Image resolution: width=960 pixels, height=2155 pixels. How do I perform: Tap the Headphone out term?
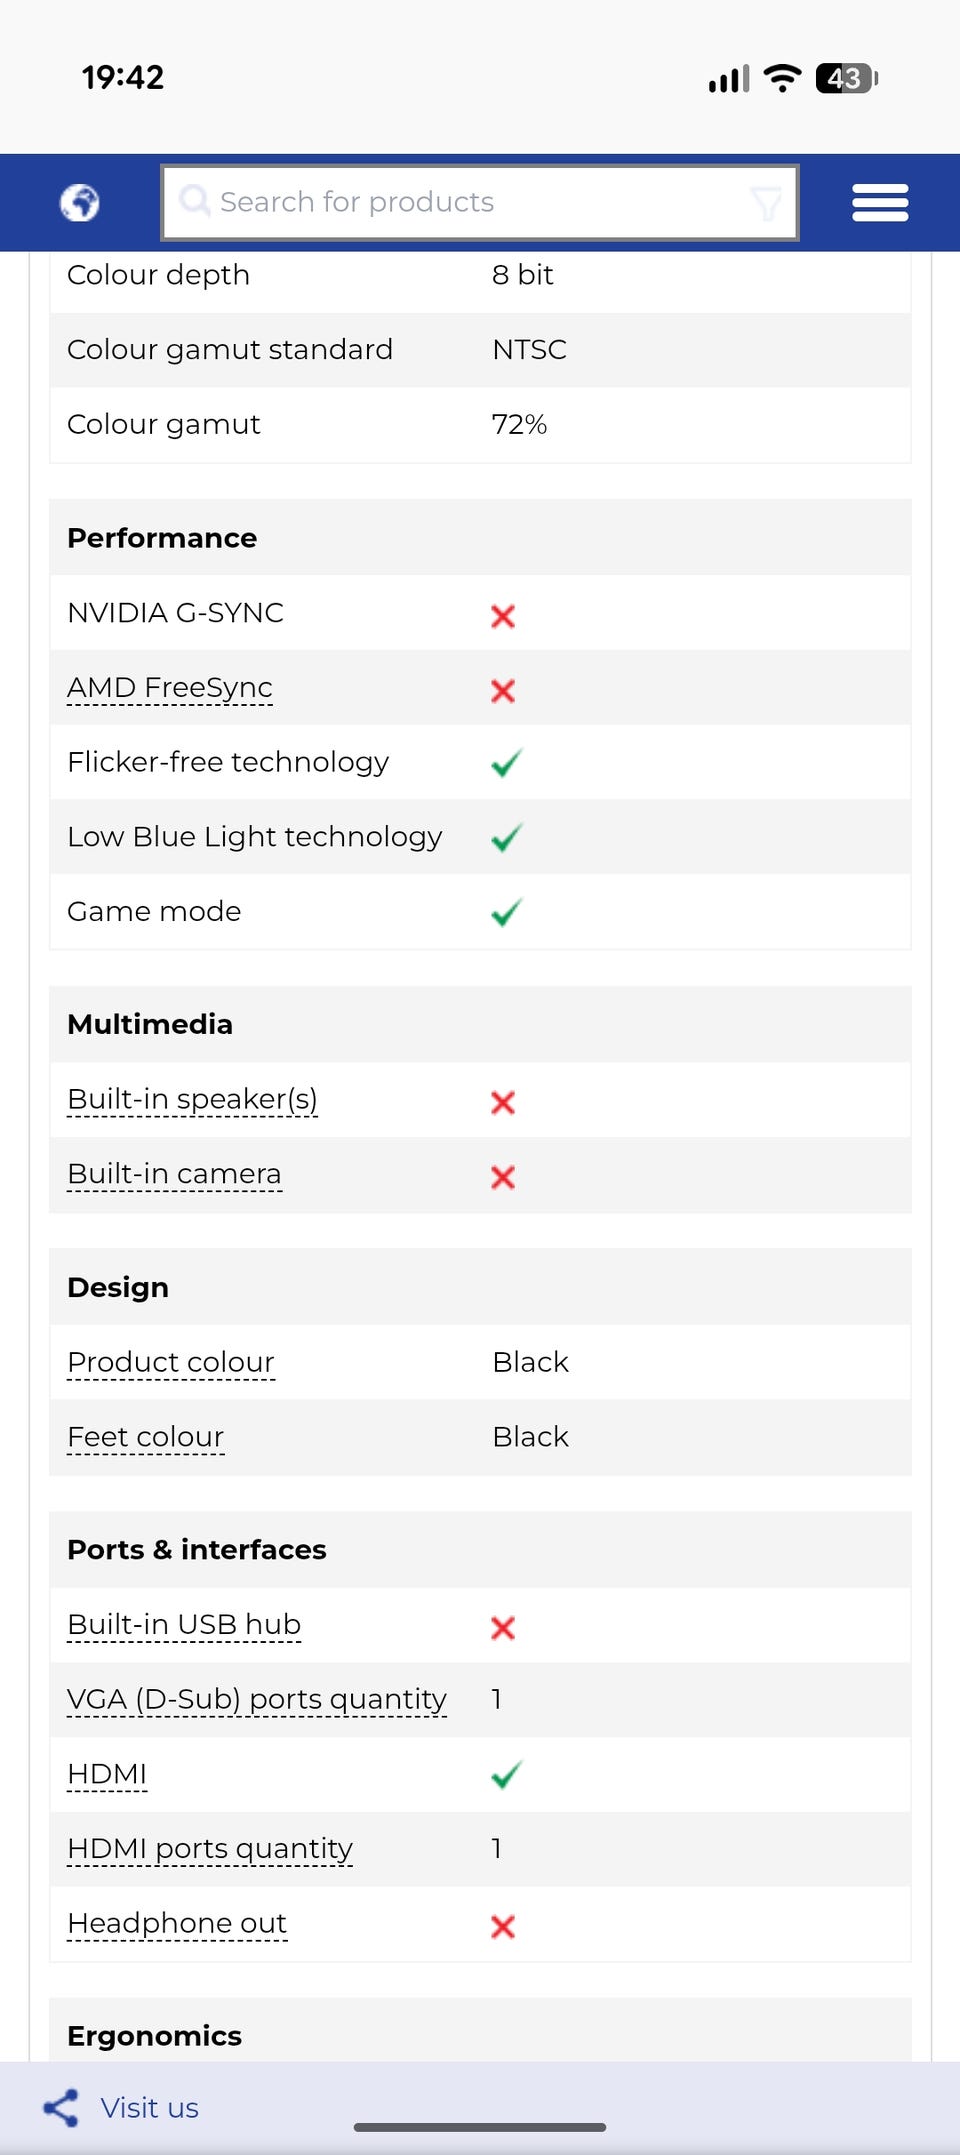click(177, 1924)
